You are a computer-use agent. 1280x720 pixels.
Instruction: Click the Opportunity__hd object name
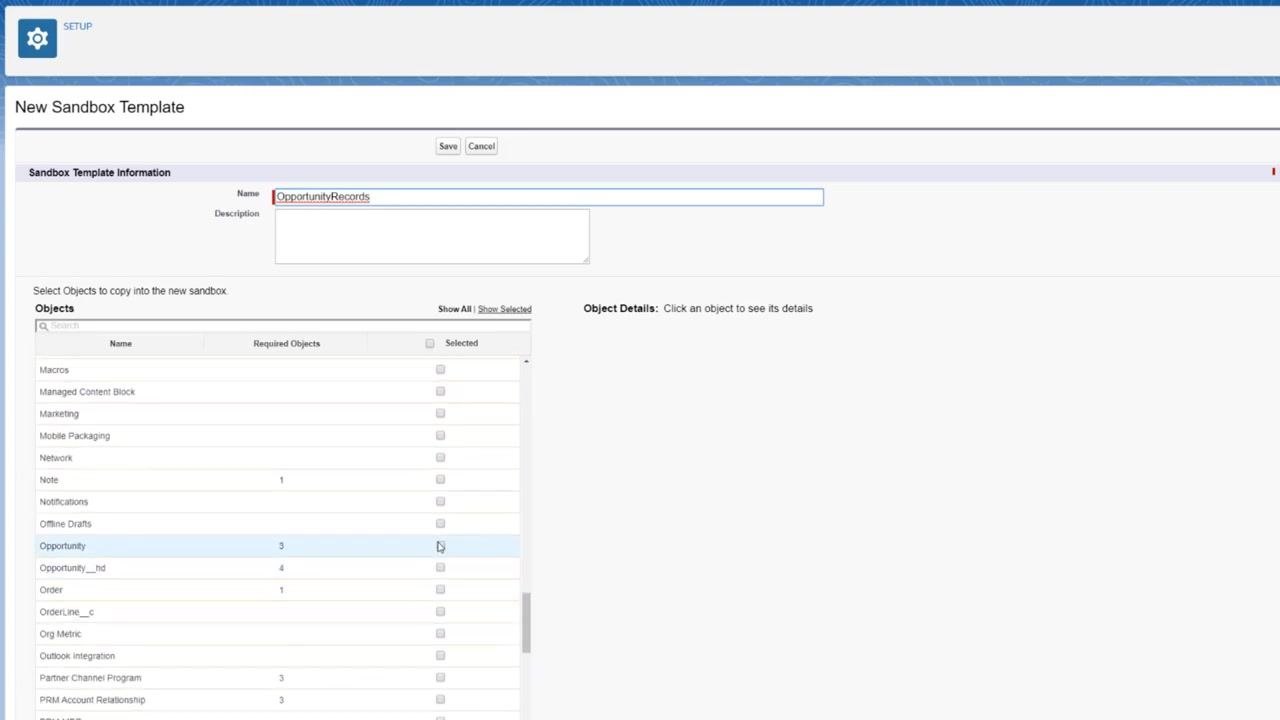[72, 568]
